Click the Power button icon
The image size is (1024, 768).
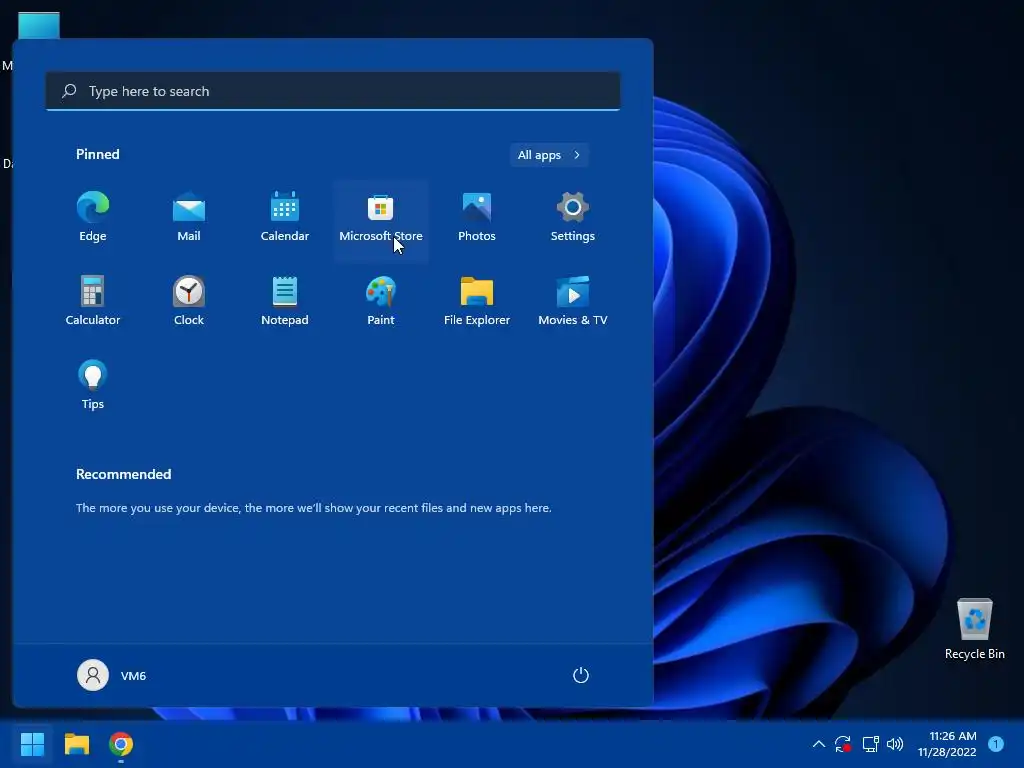point(581,675)
